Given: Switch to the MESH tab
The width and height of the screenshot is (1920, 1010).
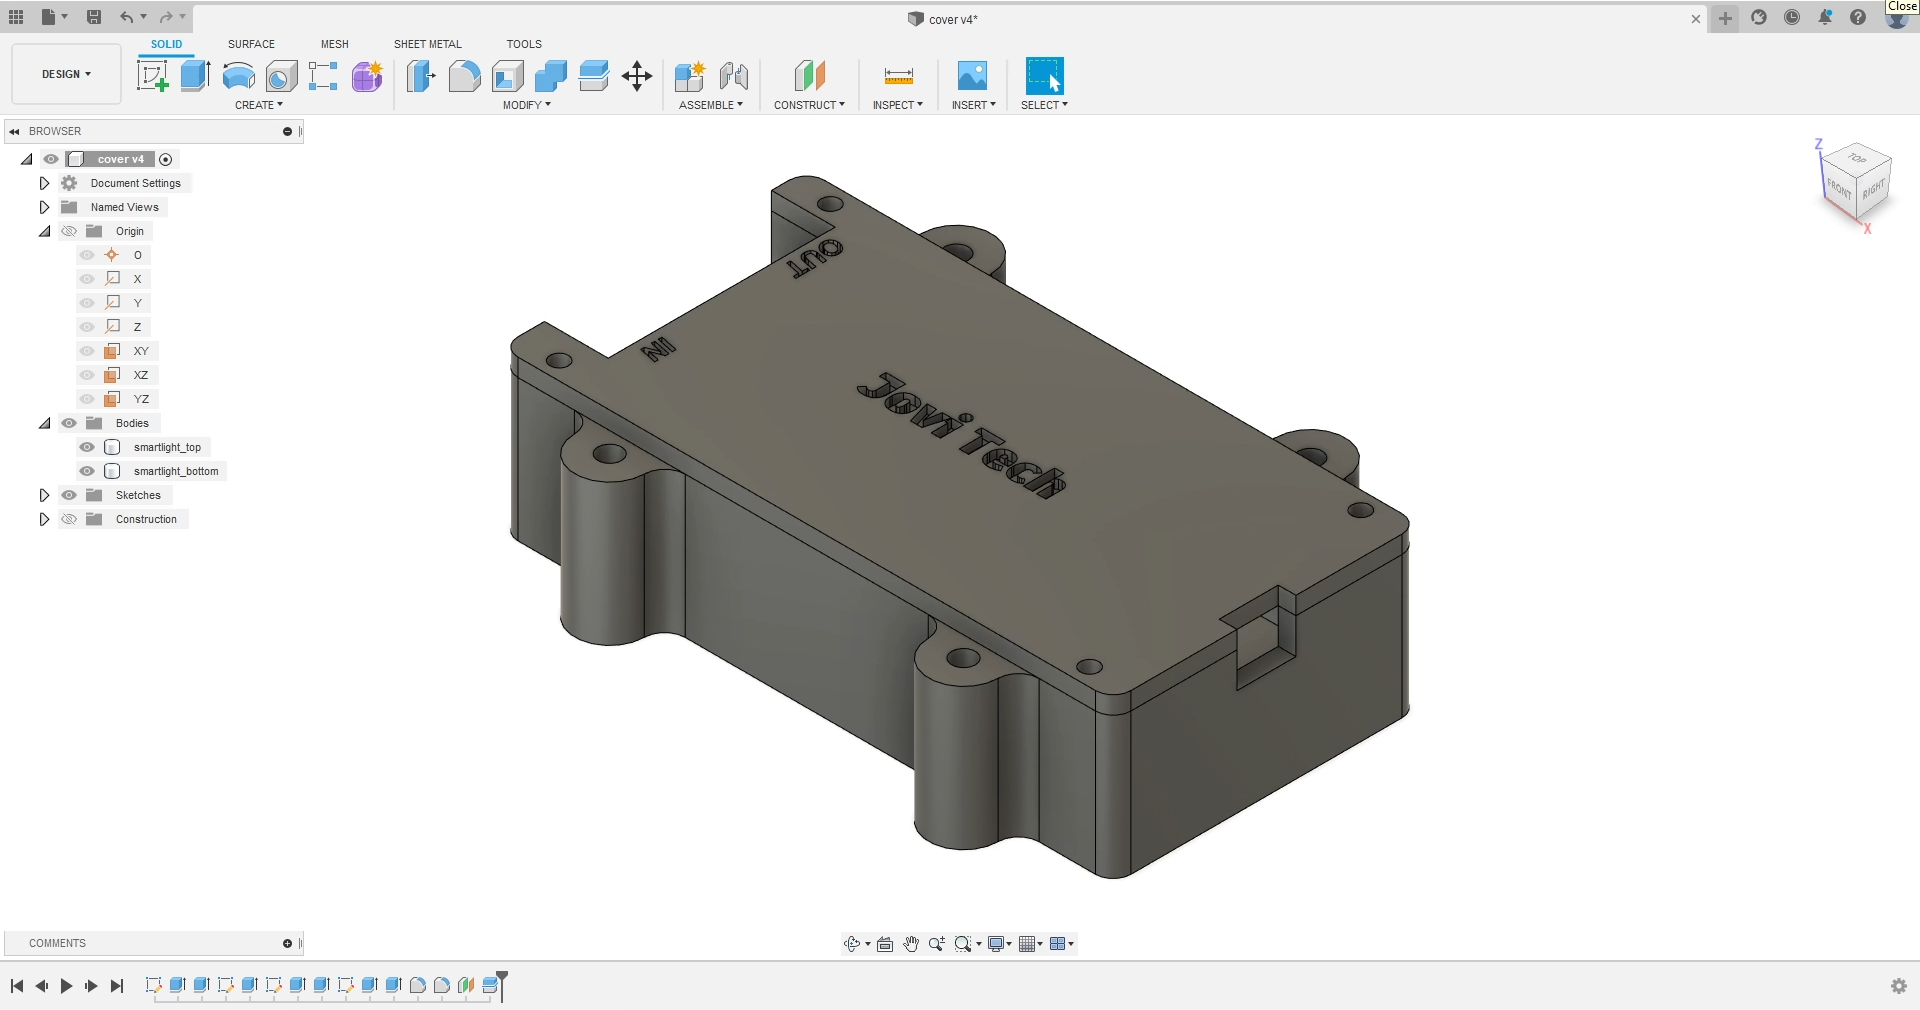Looking at the screenshot, I should [x=335, y=44].
